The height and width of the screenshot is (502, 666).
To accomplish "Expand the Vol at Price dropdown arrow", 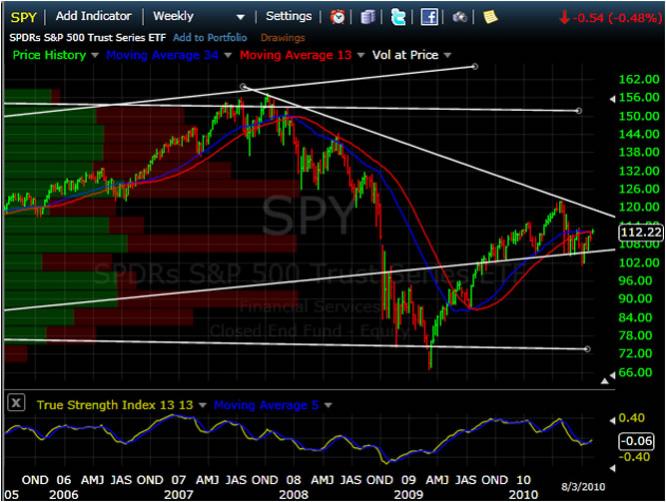I will (x=447, y=55).
